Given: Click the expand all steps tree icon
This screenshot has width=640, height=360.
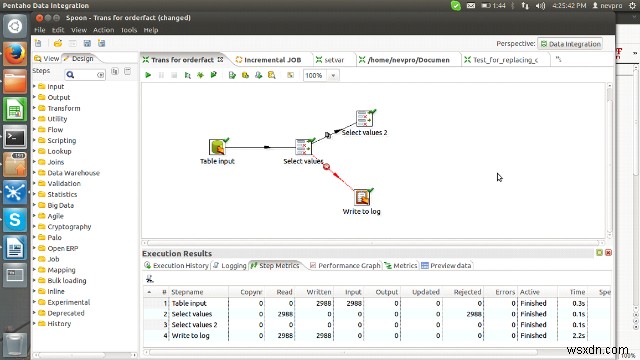Looking at the screenshot, I should coord(115,71).
